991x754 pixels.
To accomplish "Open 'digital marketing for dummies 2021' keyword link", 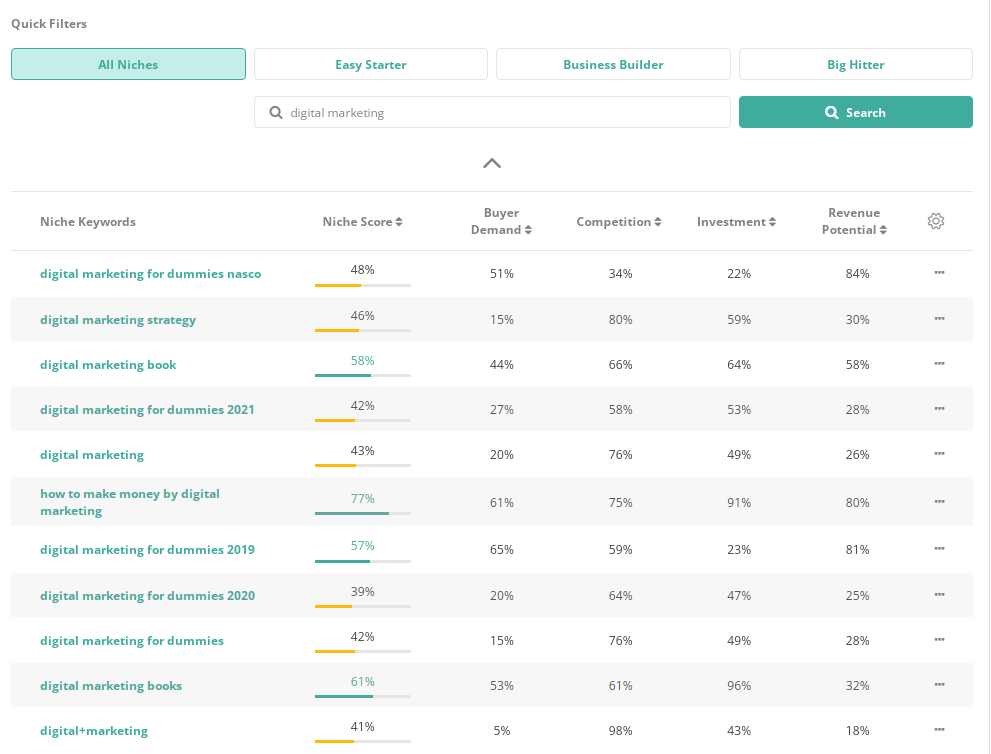I will 147,410.
